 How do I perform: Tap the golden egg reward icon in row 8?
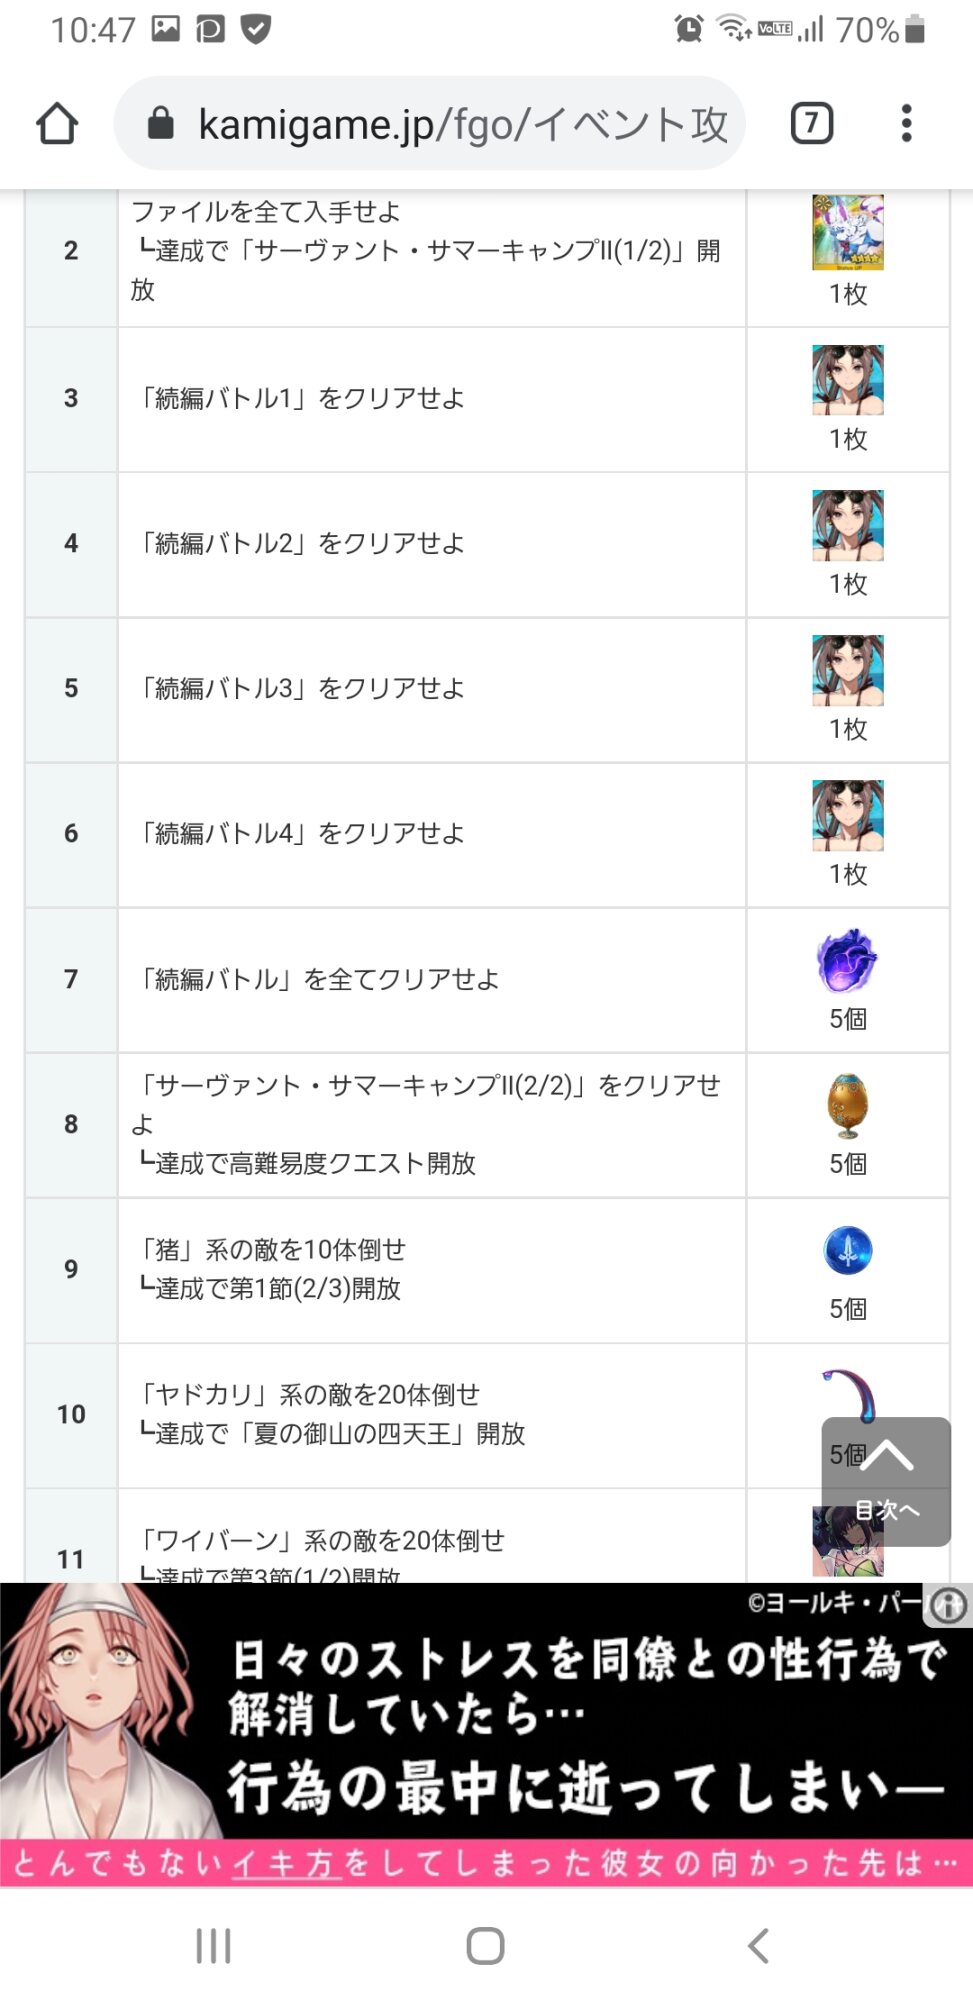847,1106
